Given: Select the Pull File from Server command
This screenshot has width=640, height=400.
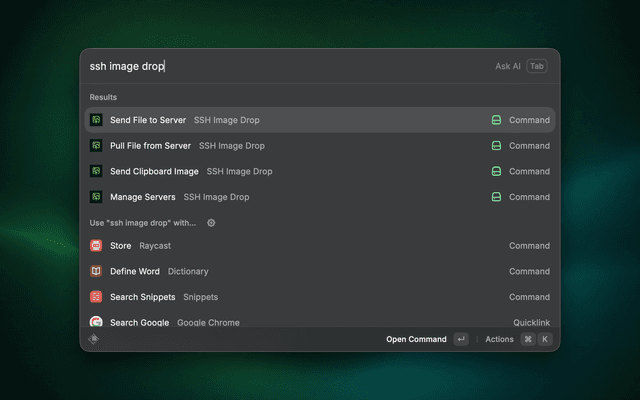Looking at the screenshot, I should (320, 146).
